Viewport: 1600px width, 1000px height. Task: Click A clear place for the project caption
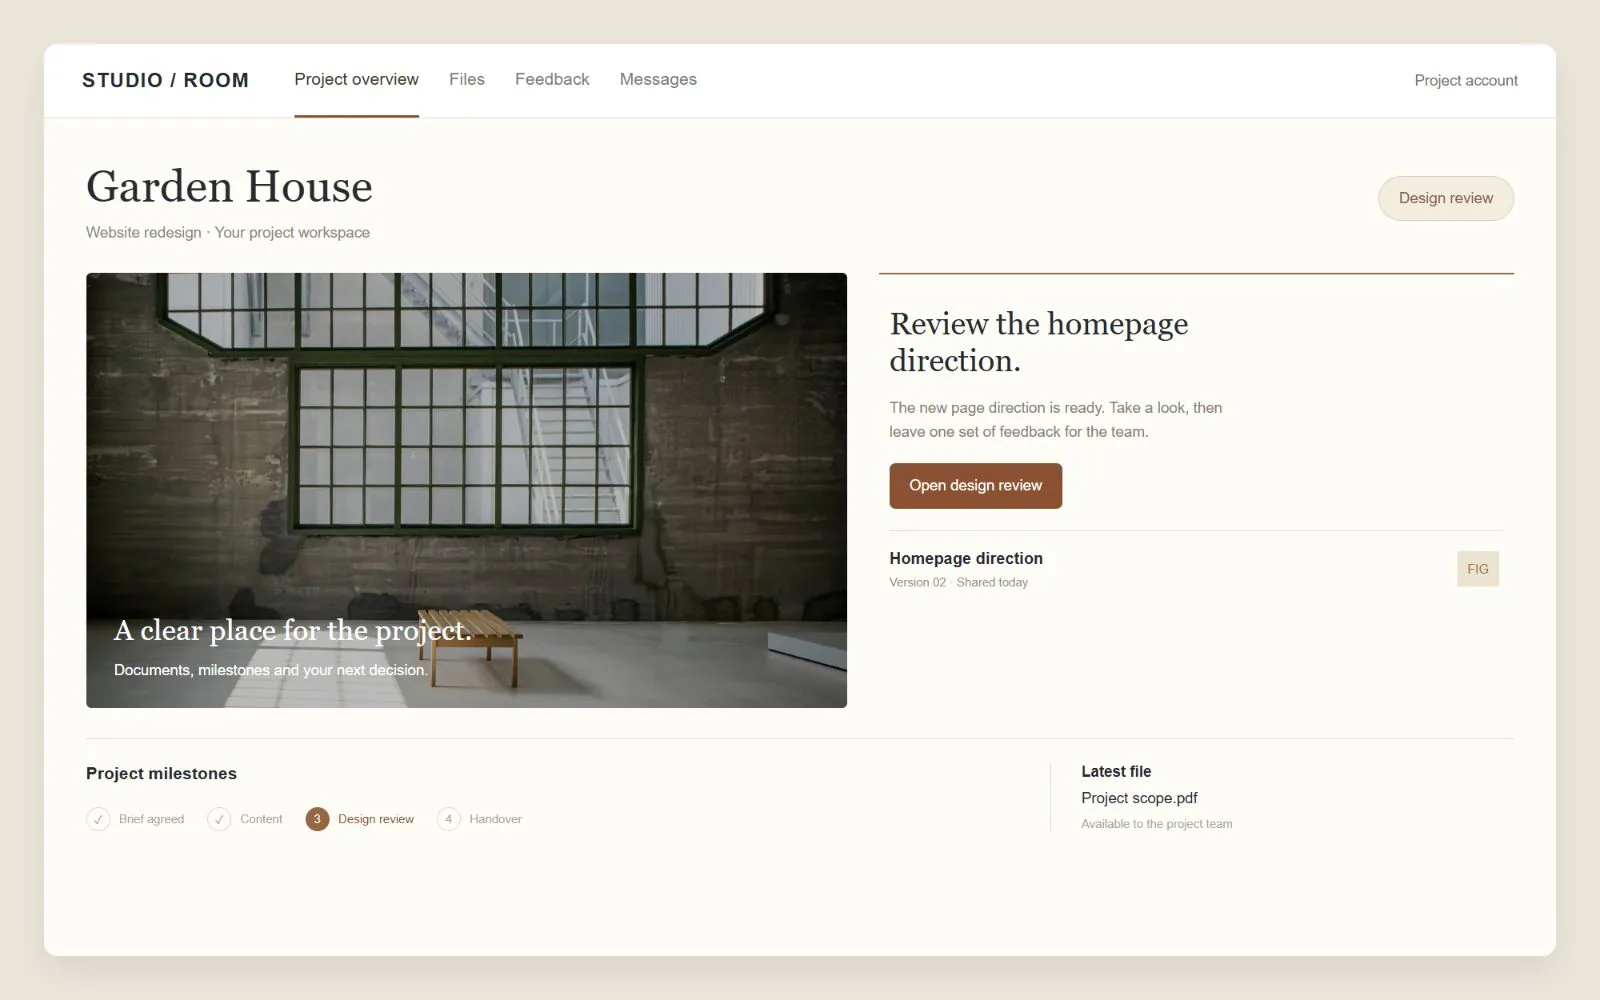[x=292, y=630]
